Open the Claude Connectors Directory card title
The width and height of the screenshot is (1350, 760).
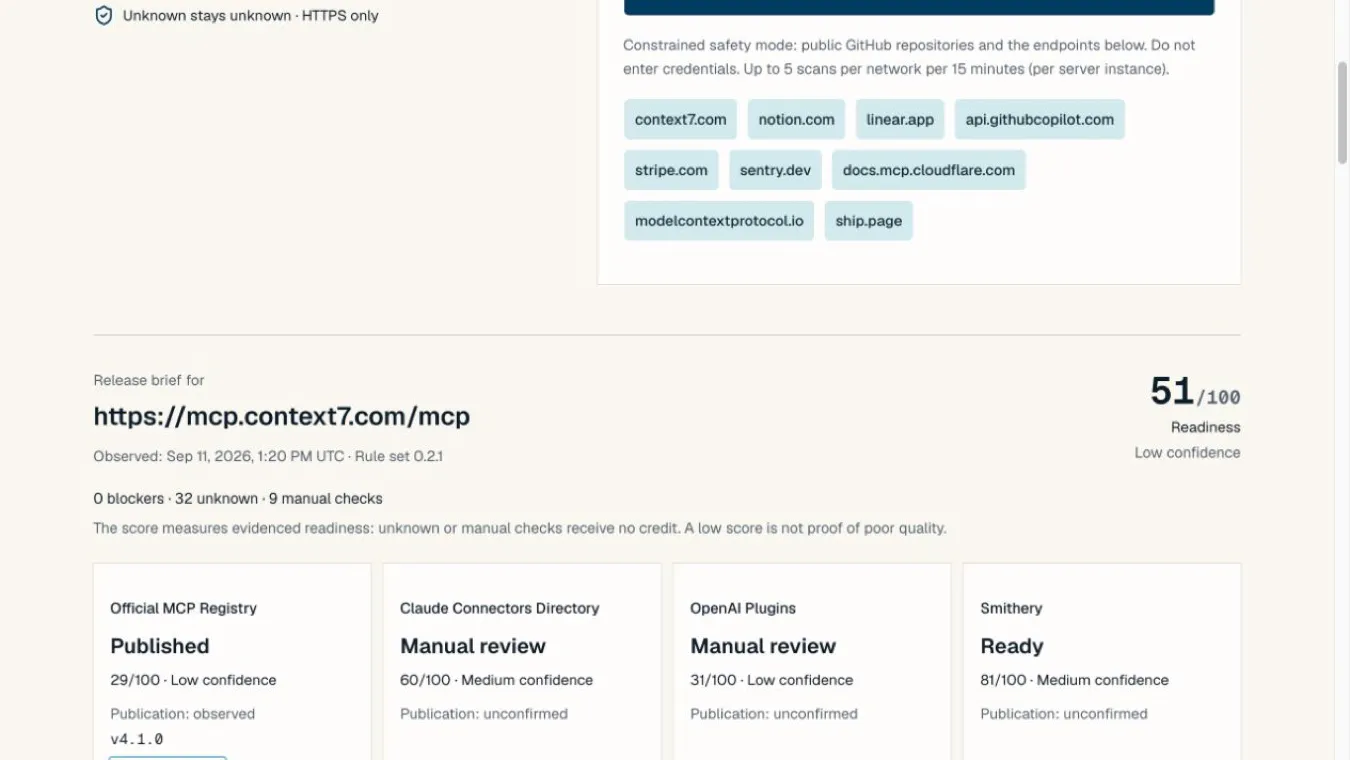[499, 608]
